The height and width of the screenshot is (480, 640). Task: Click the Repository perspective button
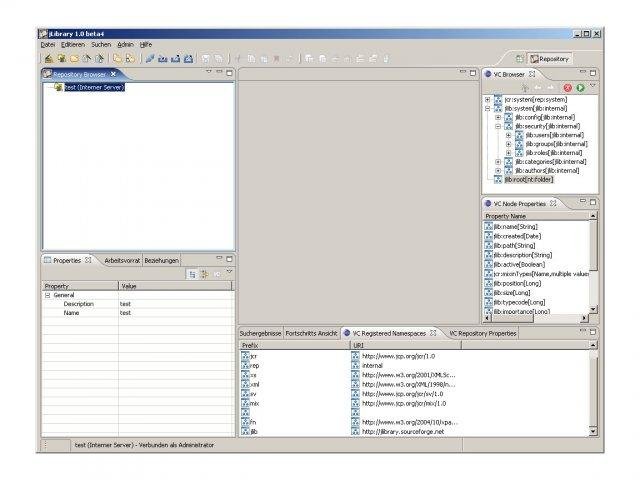point(550,59)
